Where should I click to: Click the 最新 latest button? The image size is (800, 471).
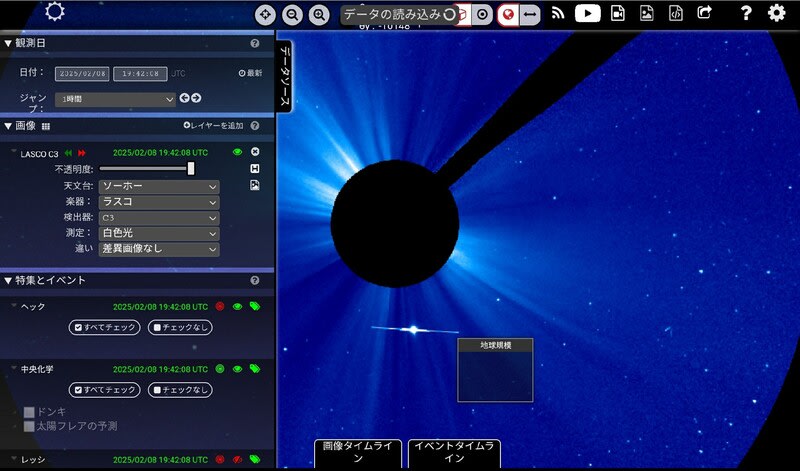coord(250,73)
